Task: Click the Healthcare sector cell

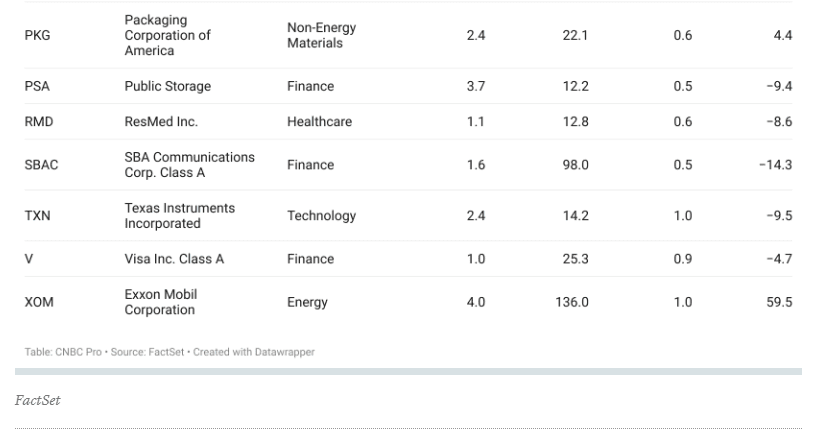Action: point(319,122)
